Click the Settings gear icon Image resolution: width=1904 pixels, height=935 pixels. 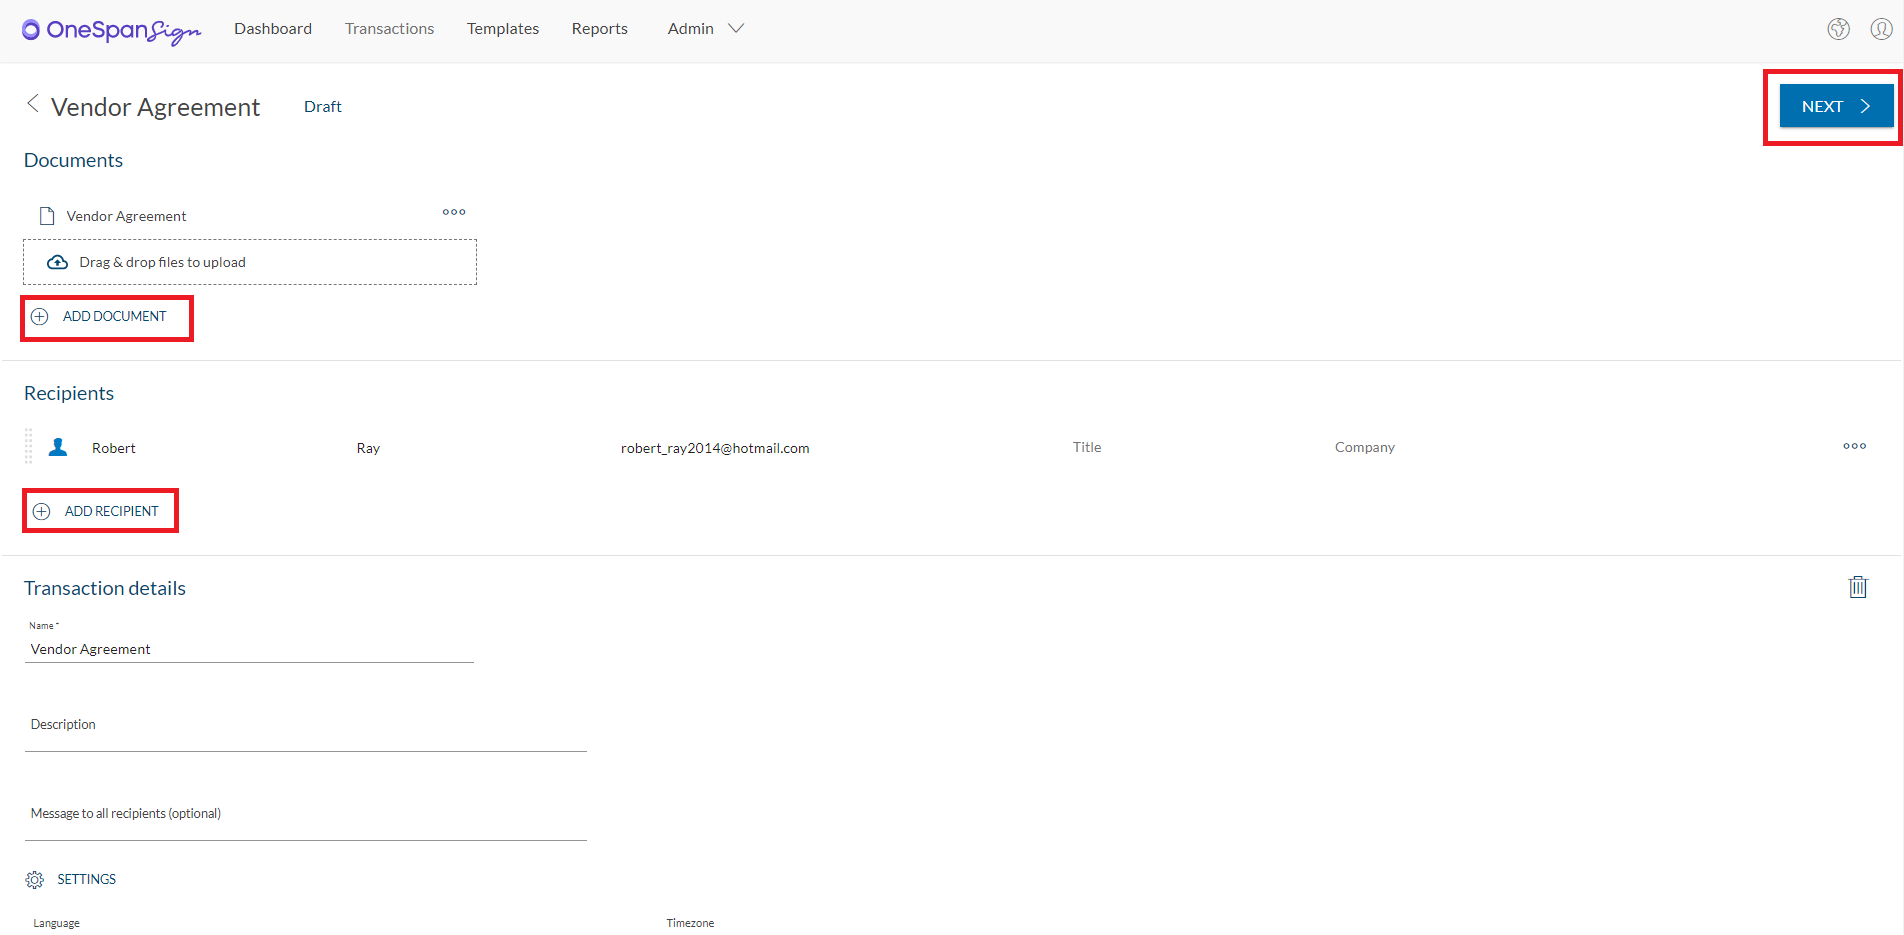coord(34,878)
